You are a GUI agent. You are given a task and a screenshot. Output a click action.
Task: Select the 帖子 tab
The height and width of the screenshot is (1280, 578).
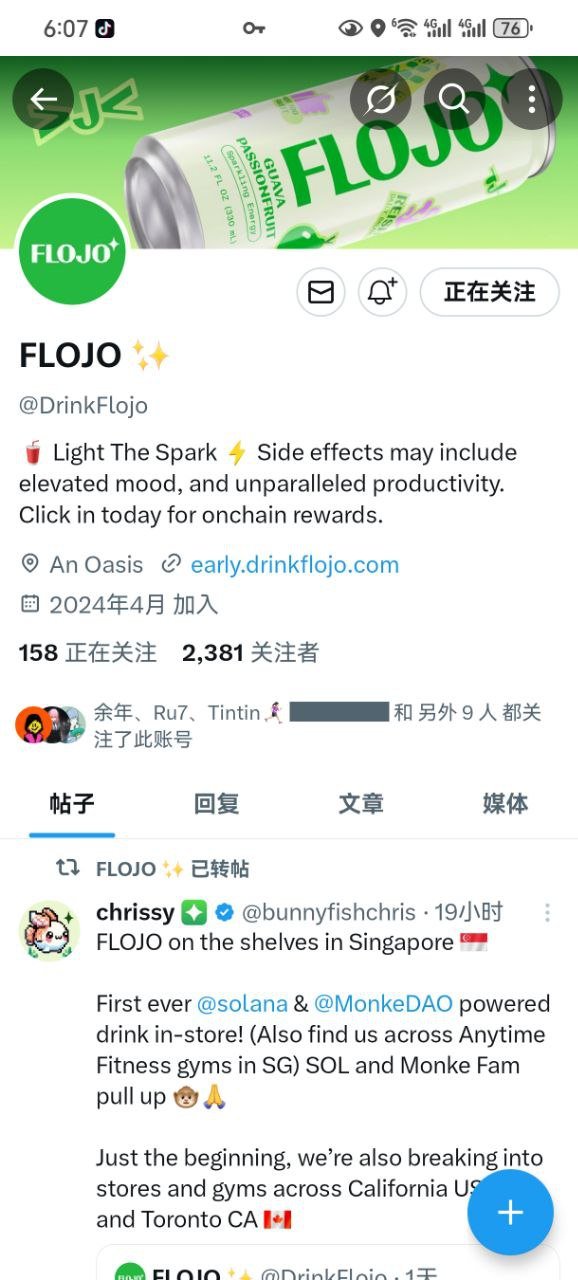tap(72, 803)
